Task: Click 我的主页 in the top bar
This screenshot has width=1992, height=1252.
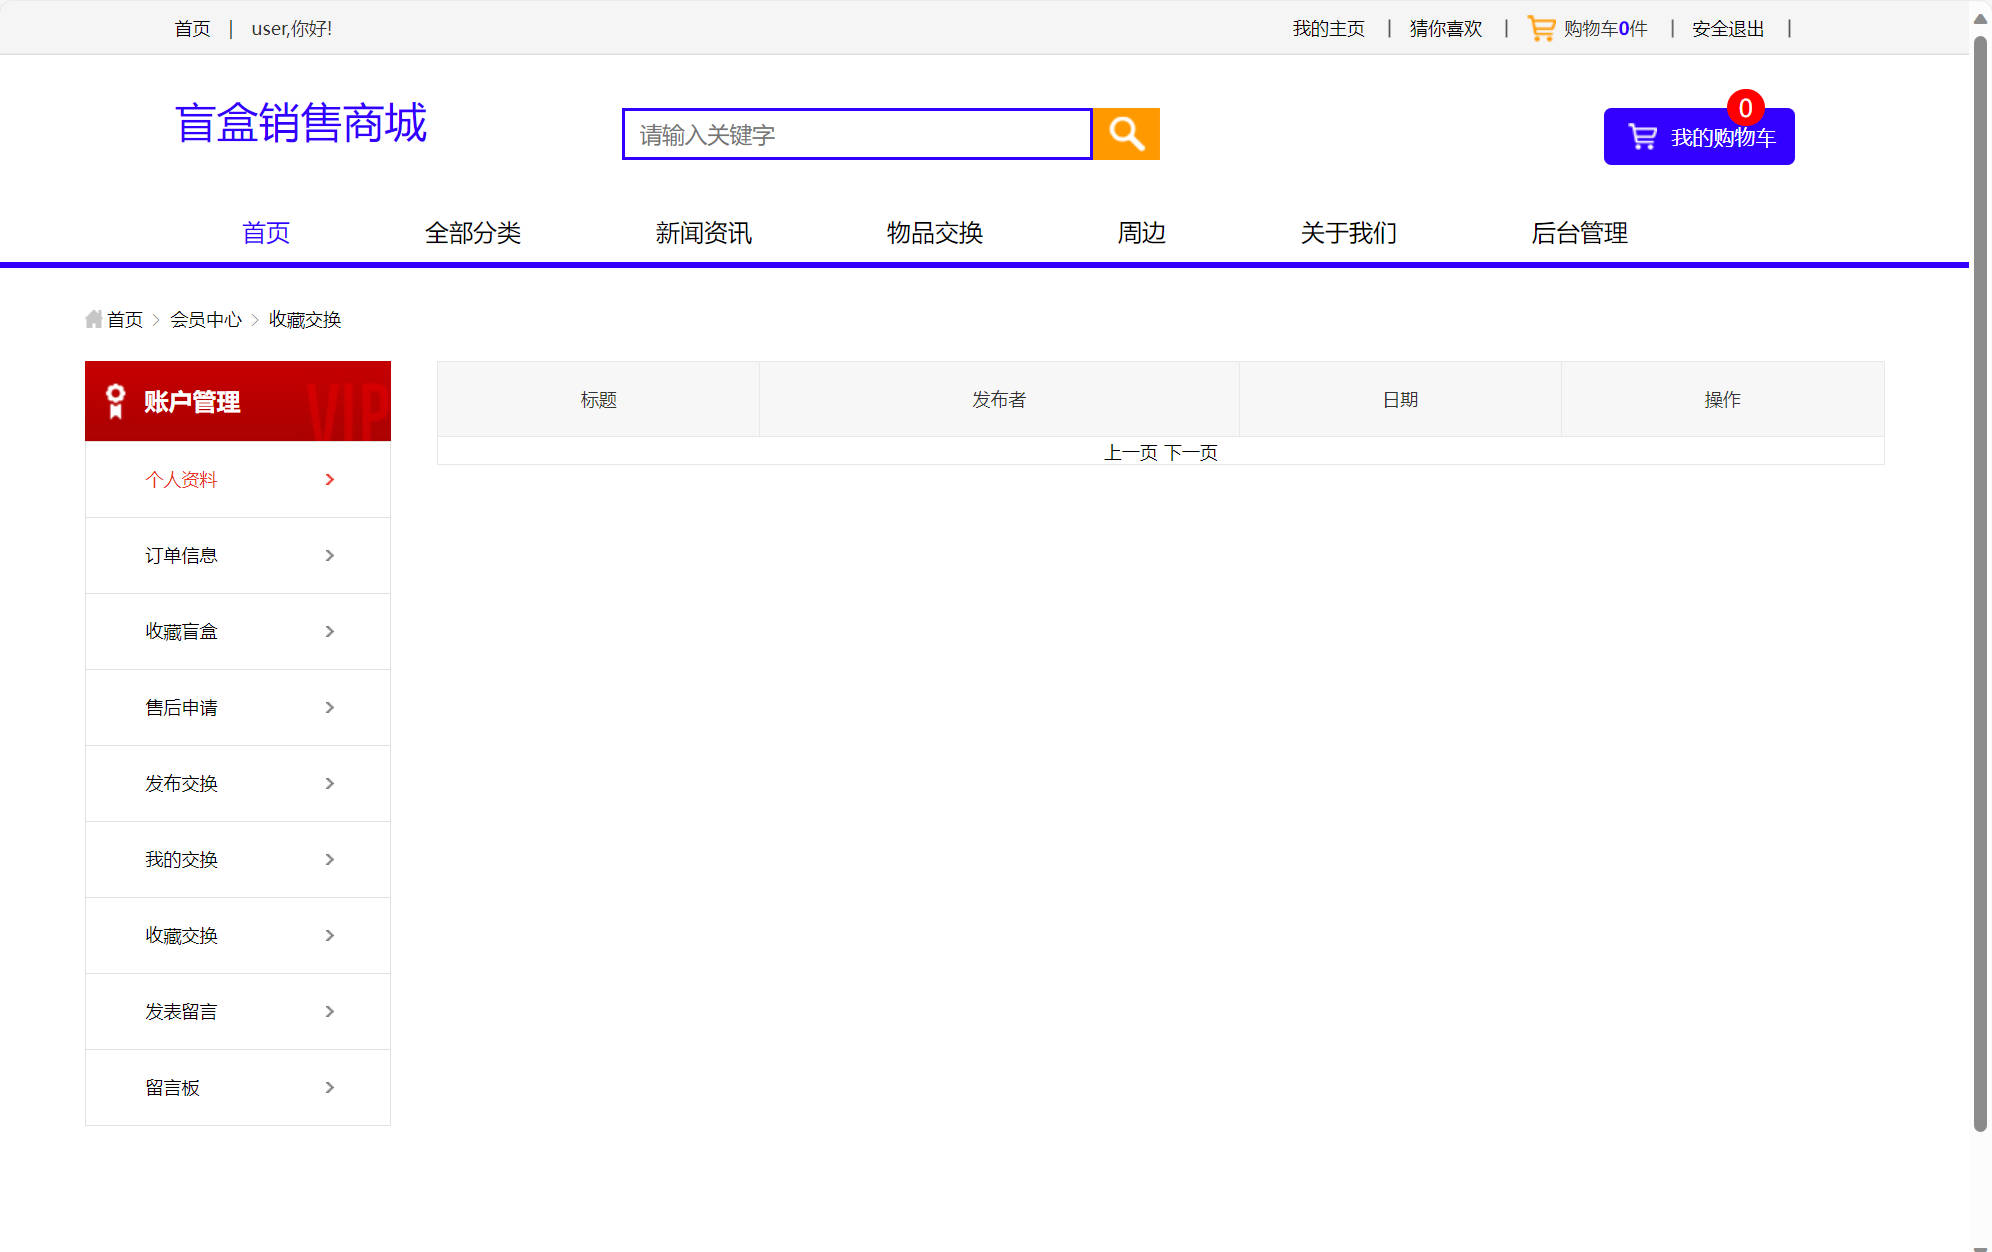Action: click(1327, 28)
